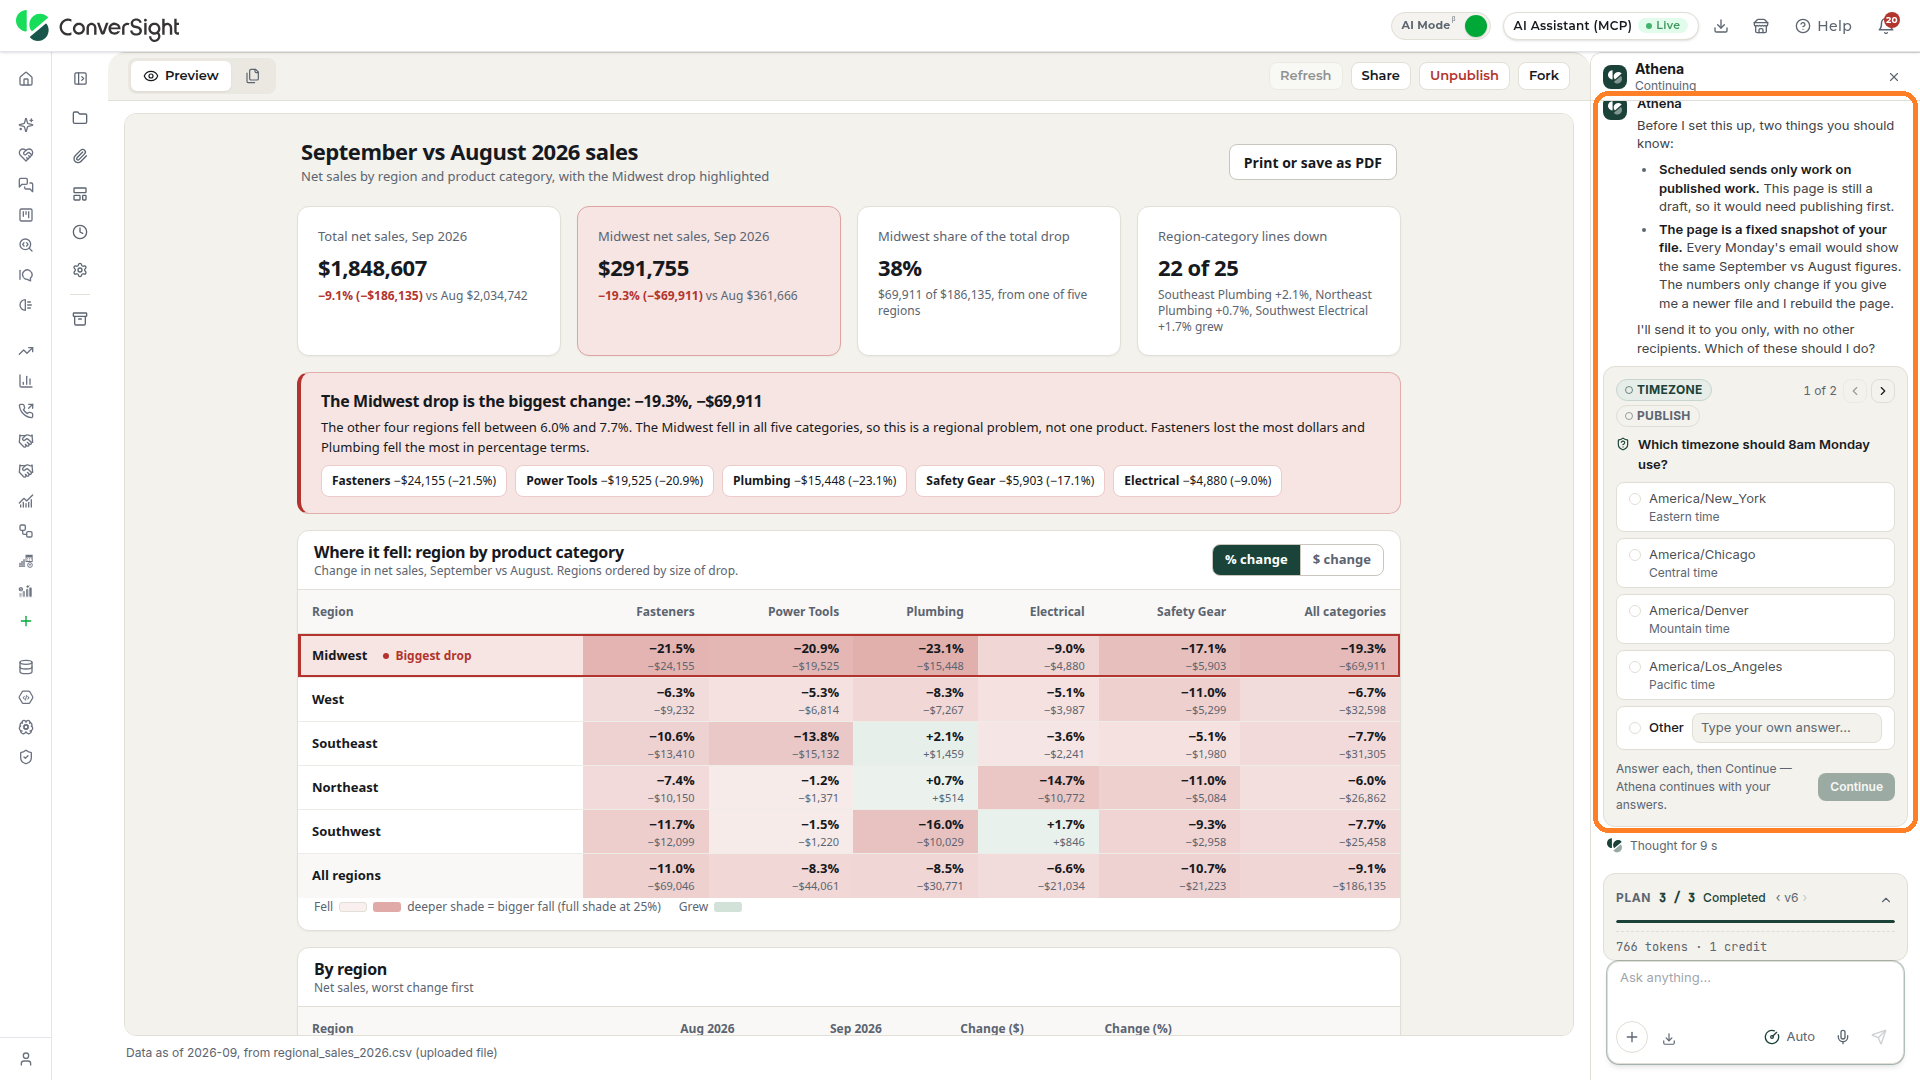Open the PUBLISH question tab
Image resolution: width=1920 pixels, height=1080 pixels.
(1657, 416)
